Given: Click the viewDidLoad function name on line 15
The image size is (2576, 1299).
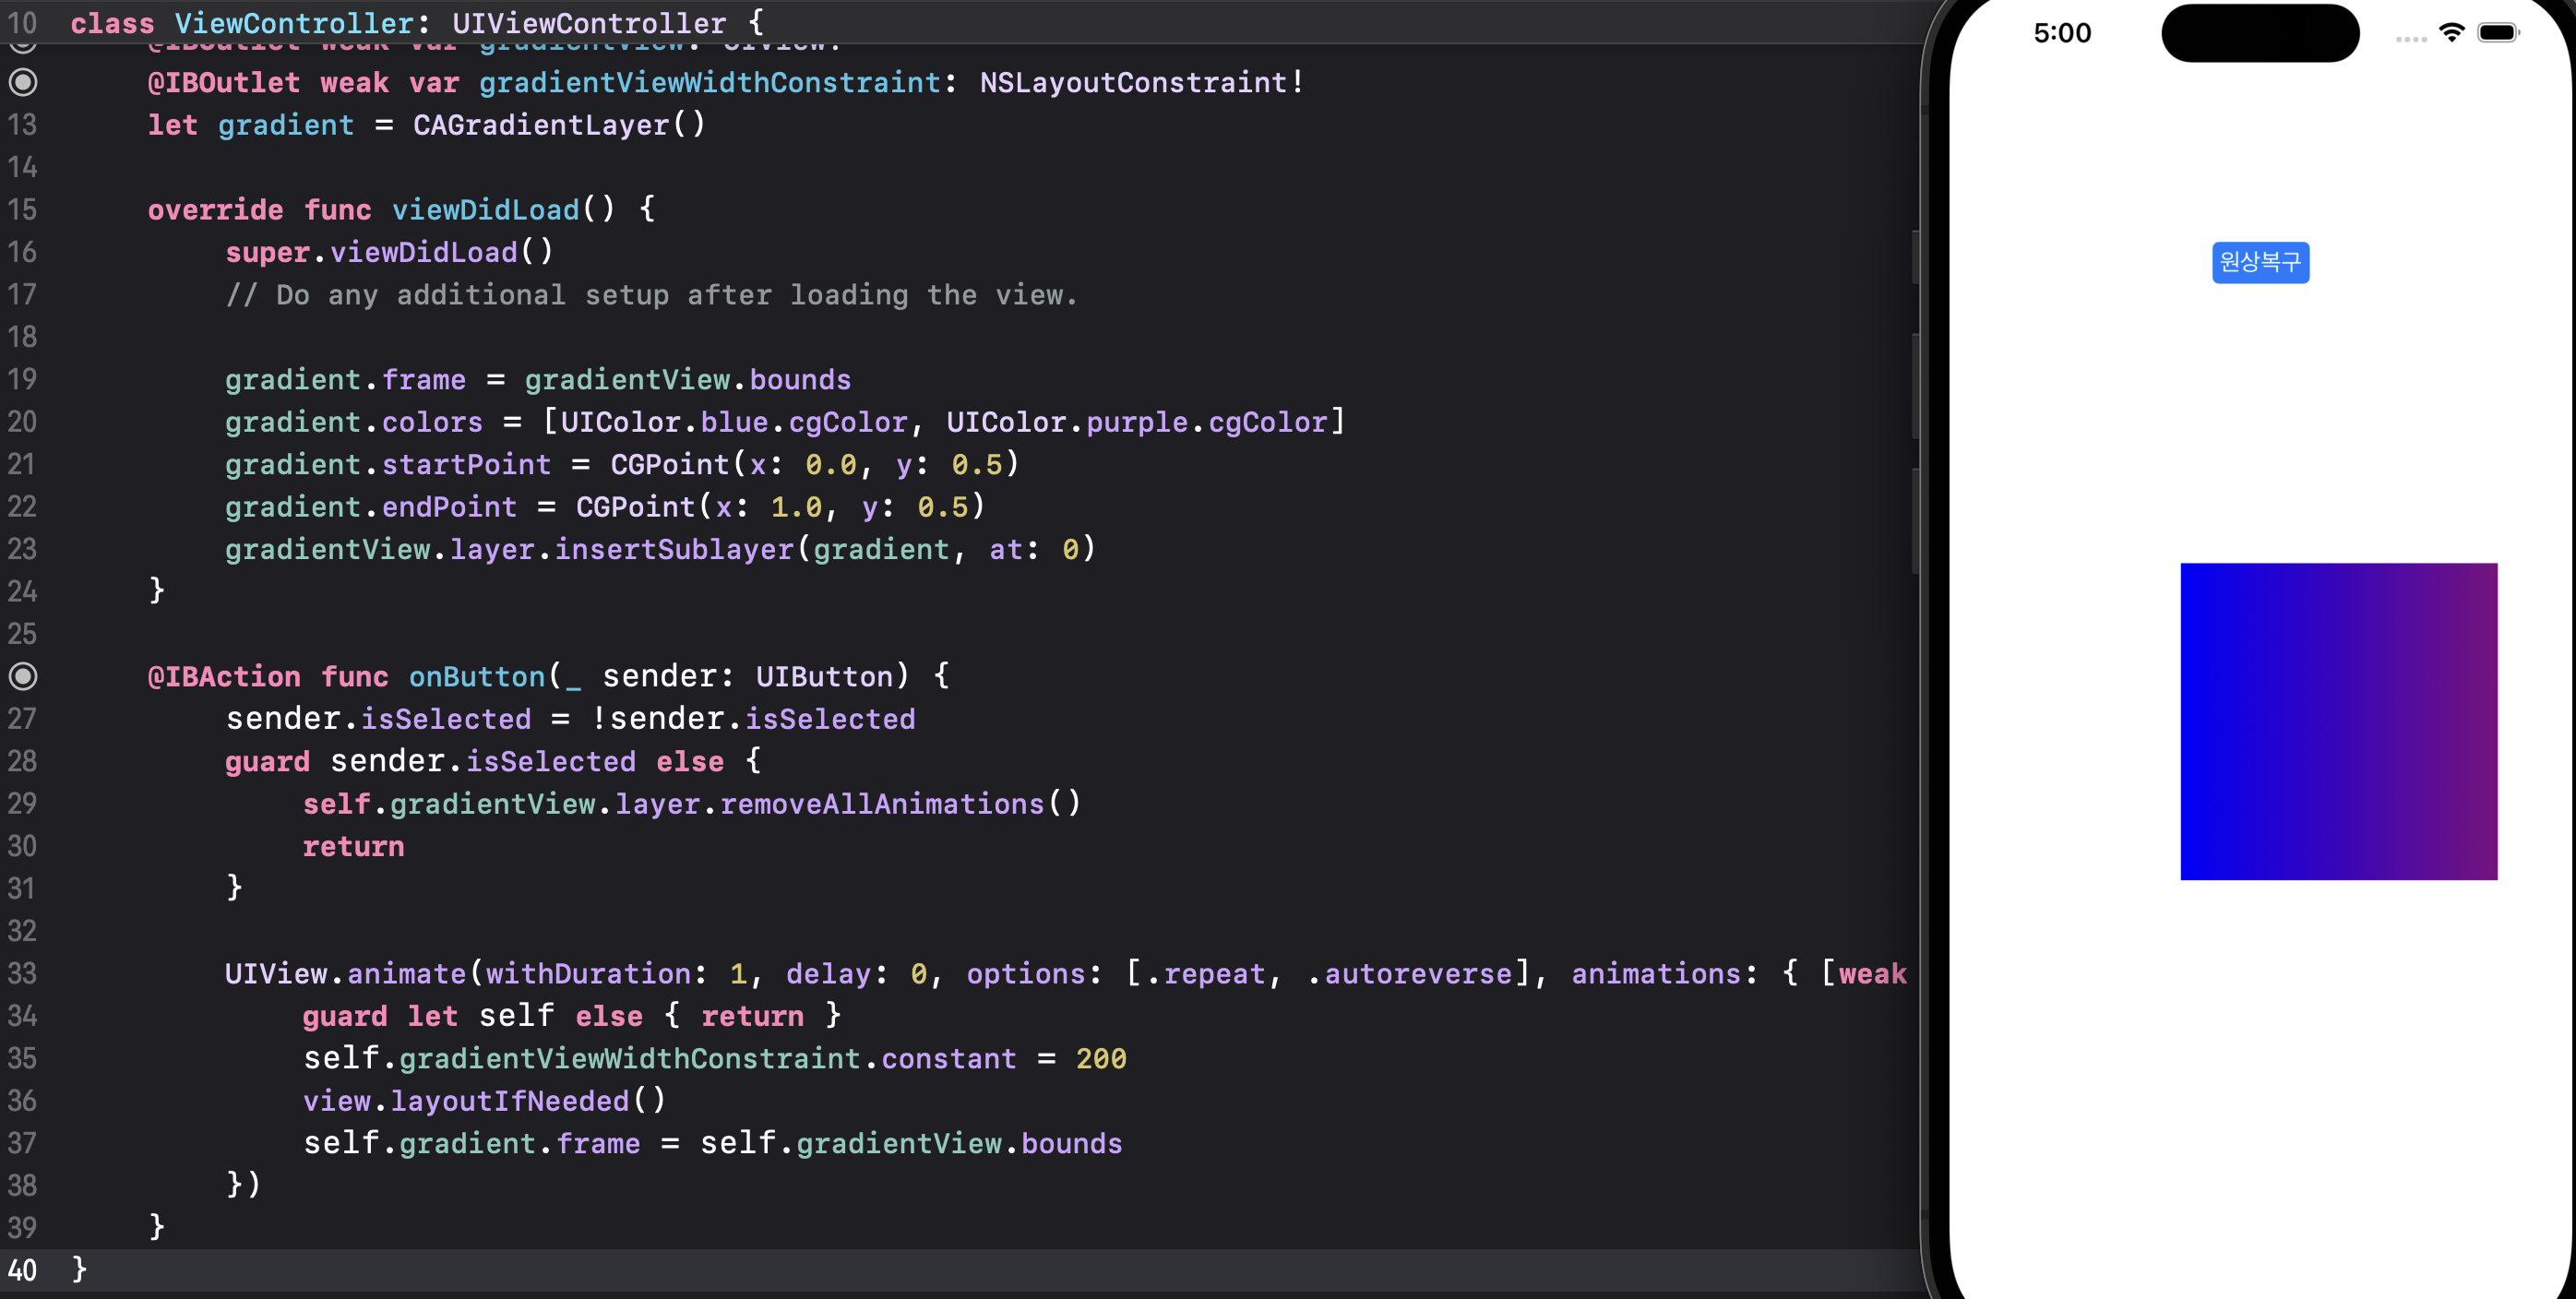Looking at the screenshot, I should [485, 210].
